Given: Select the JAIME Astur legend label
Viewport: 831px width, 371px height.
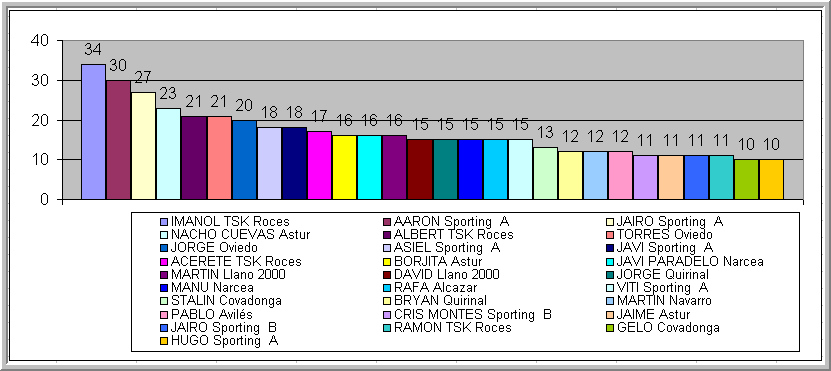Looking at the screenshot, I should click(x=654, y=314).
